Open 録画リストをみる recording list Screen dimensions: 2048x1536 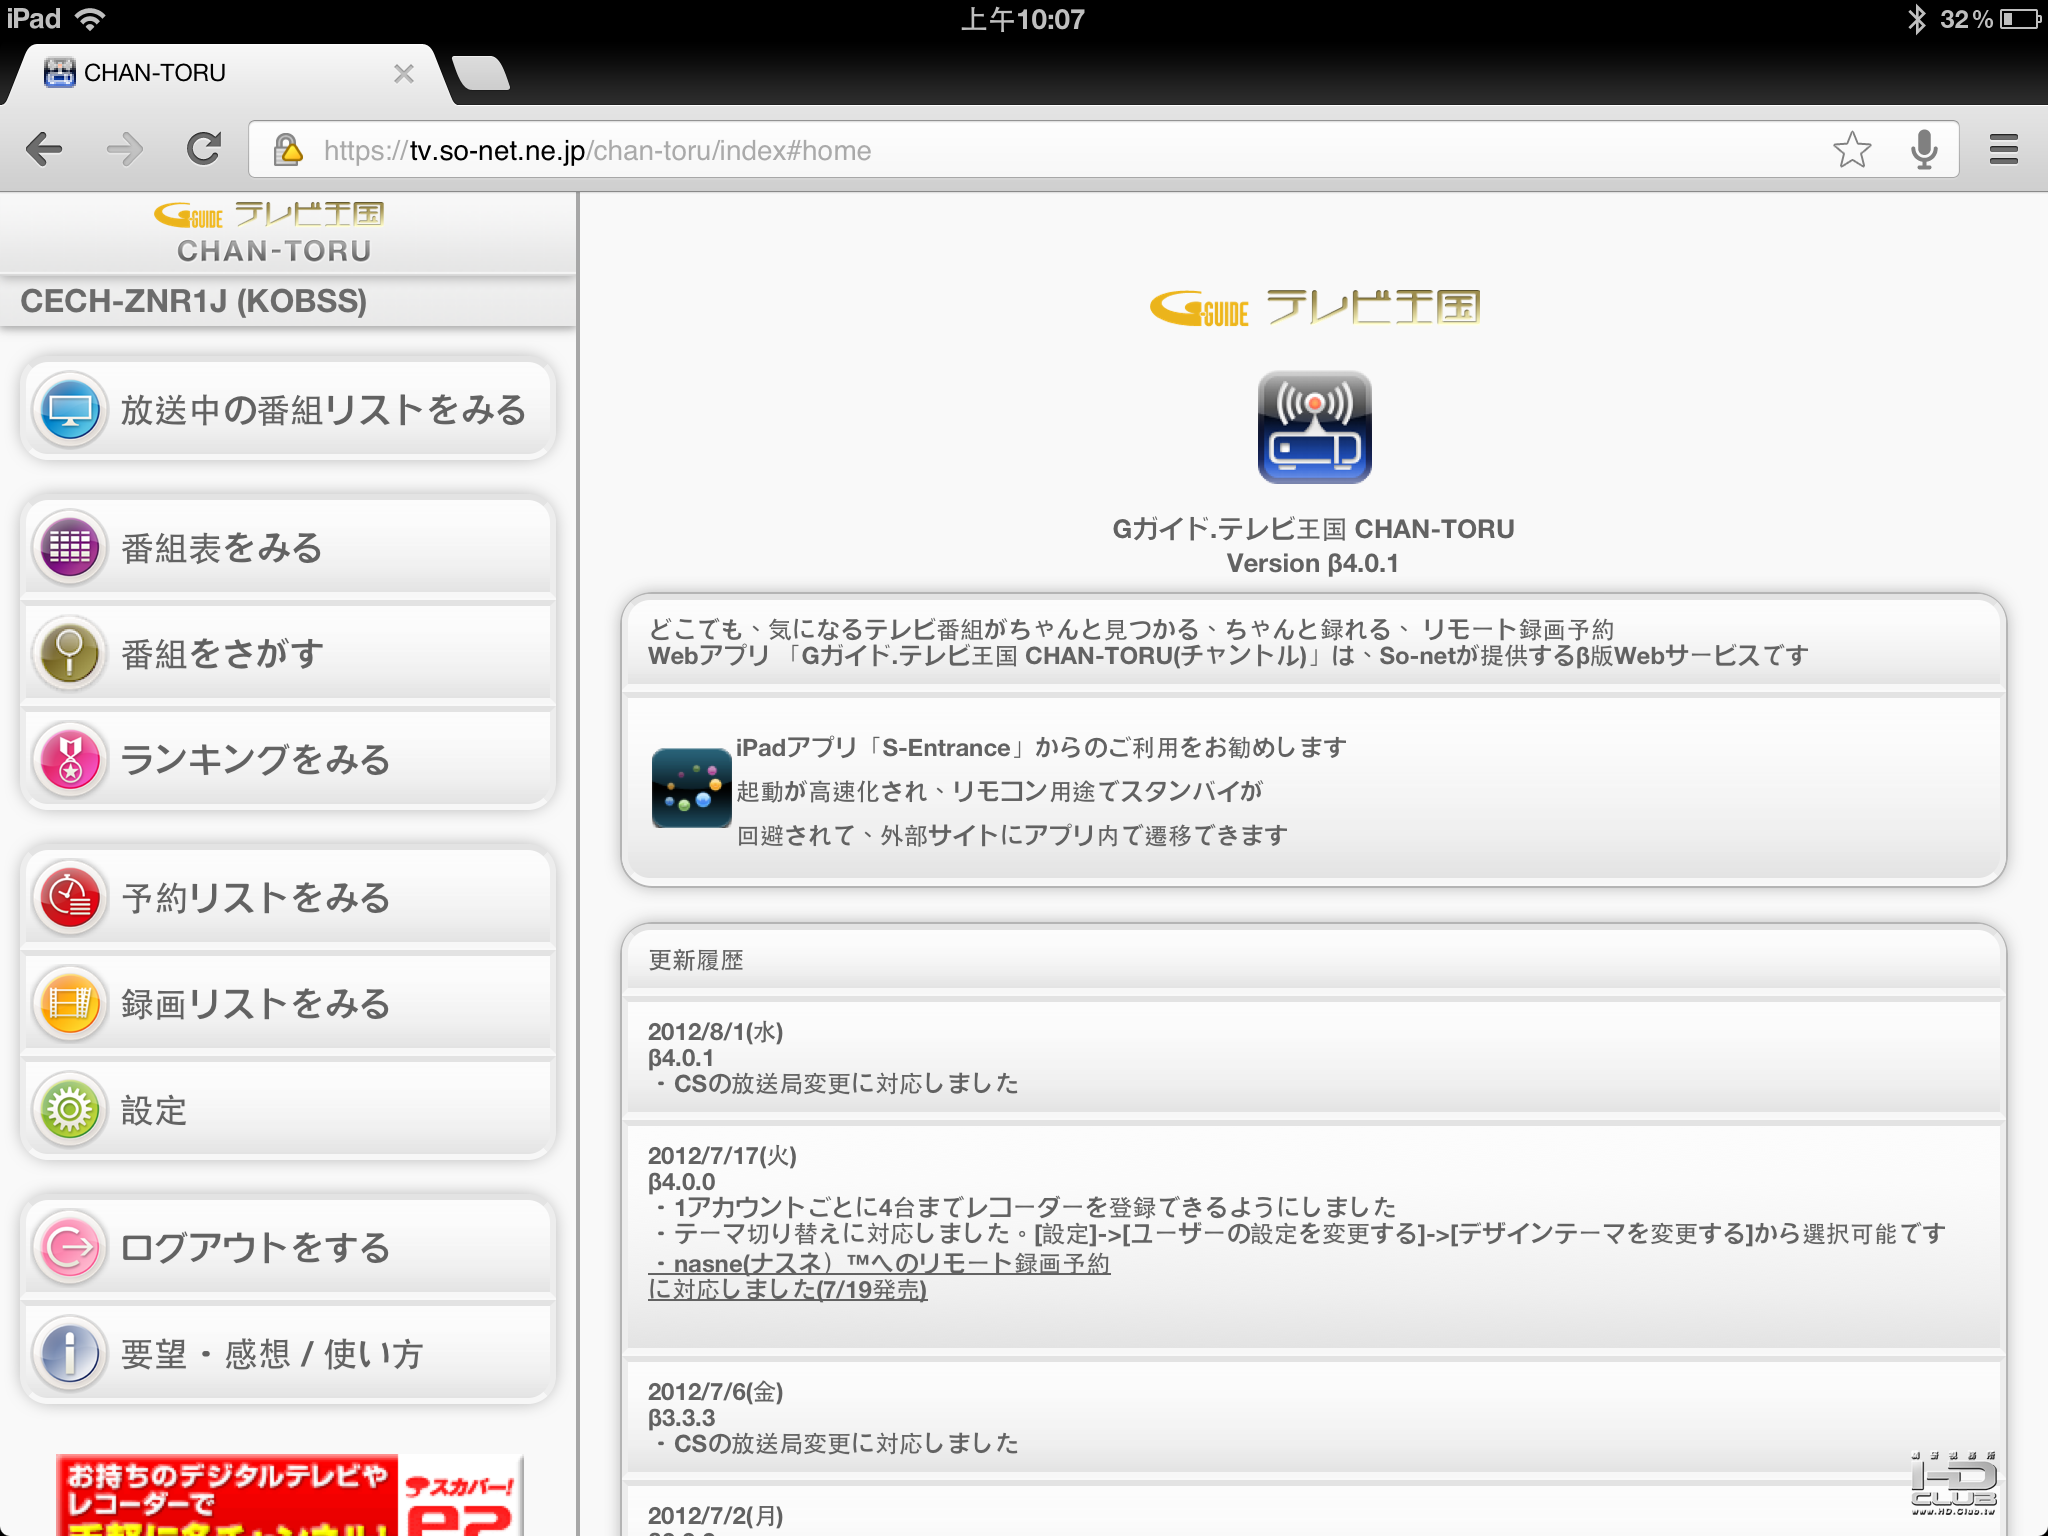[x=288, y=1004]
